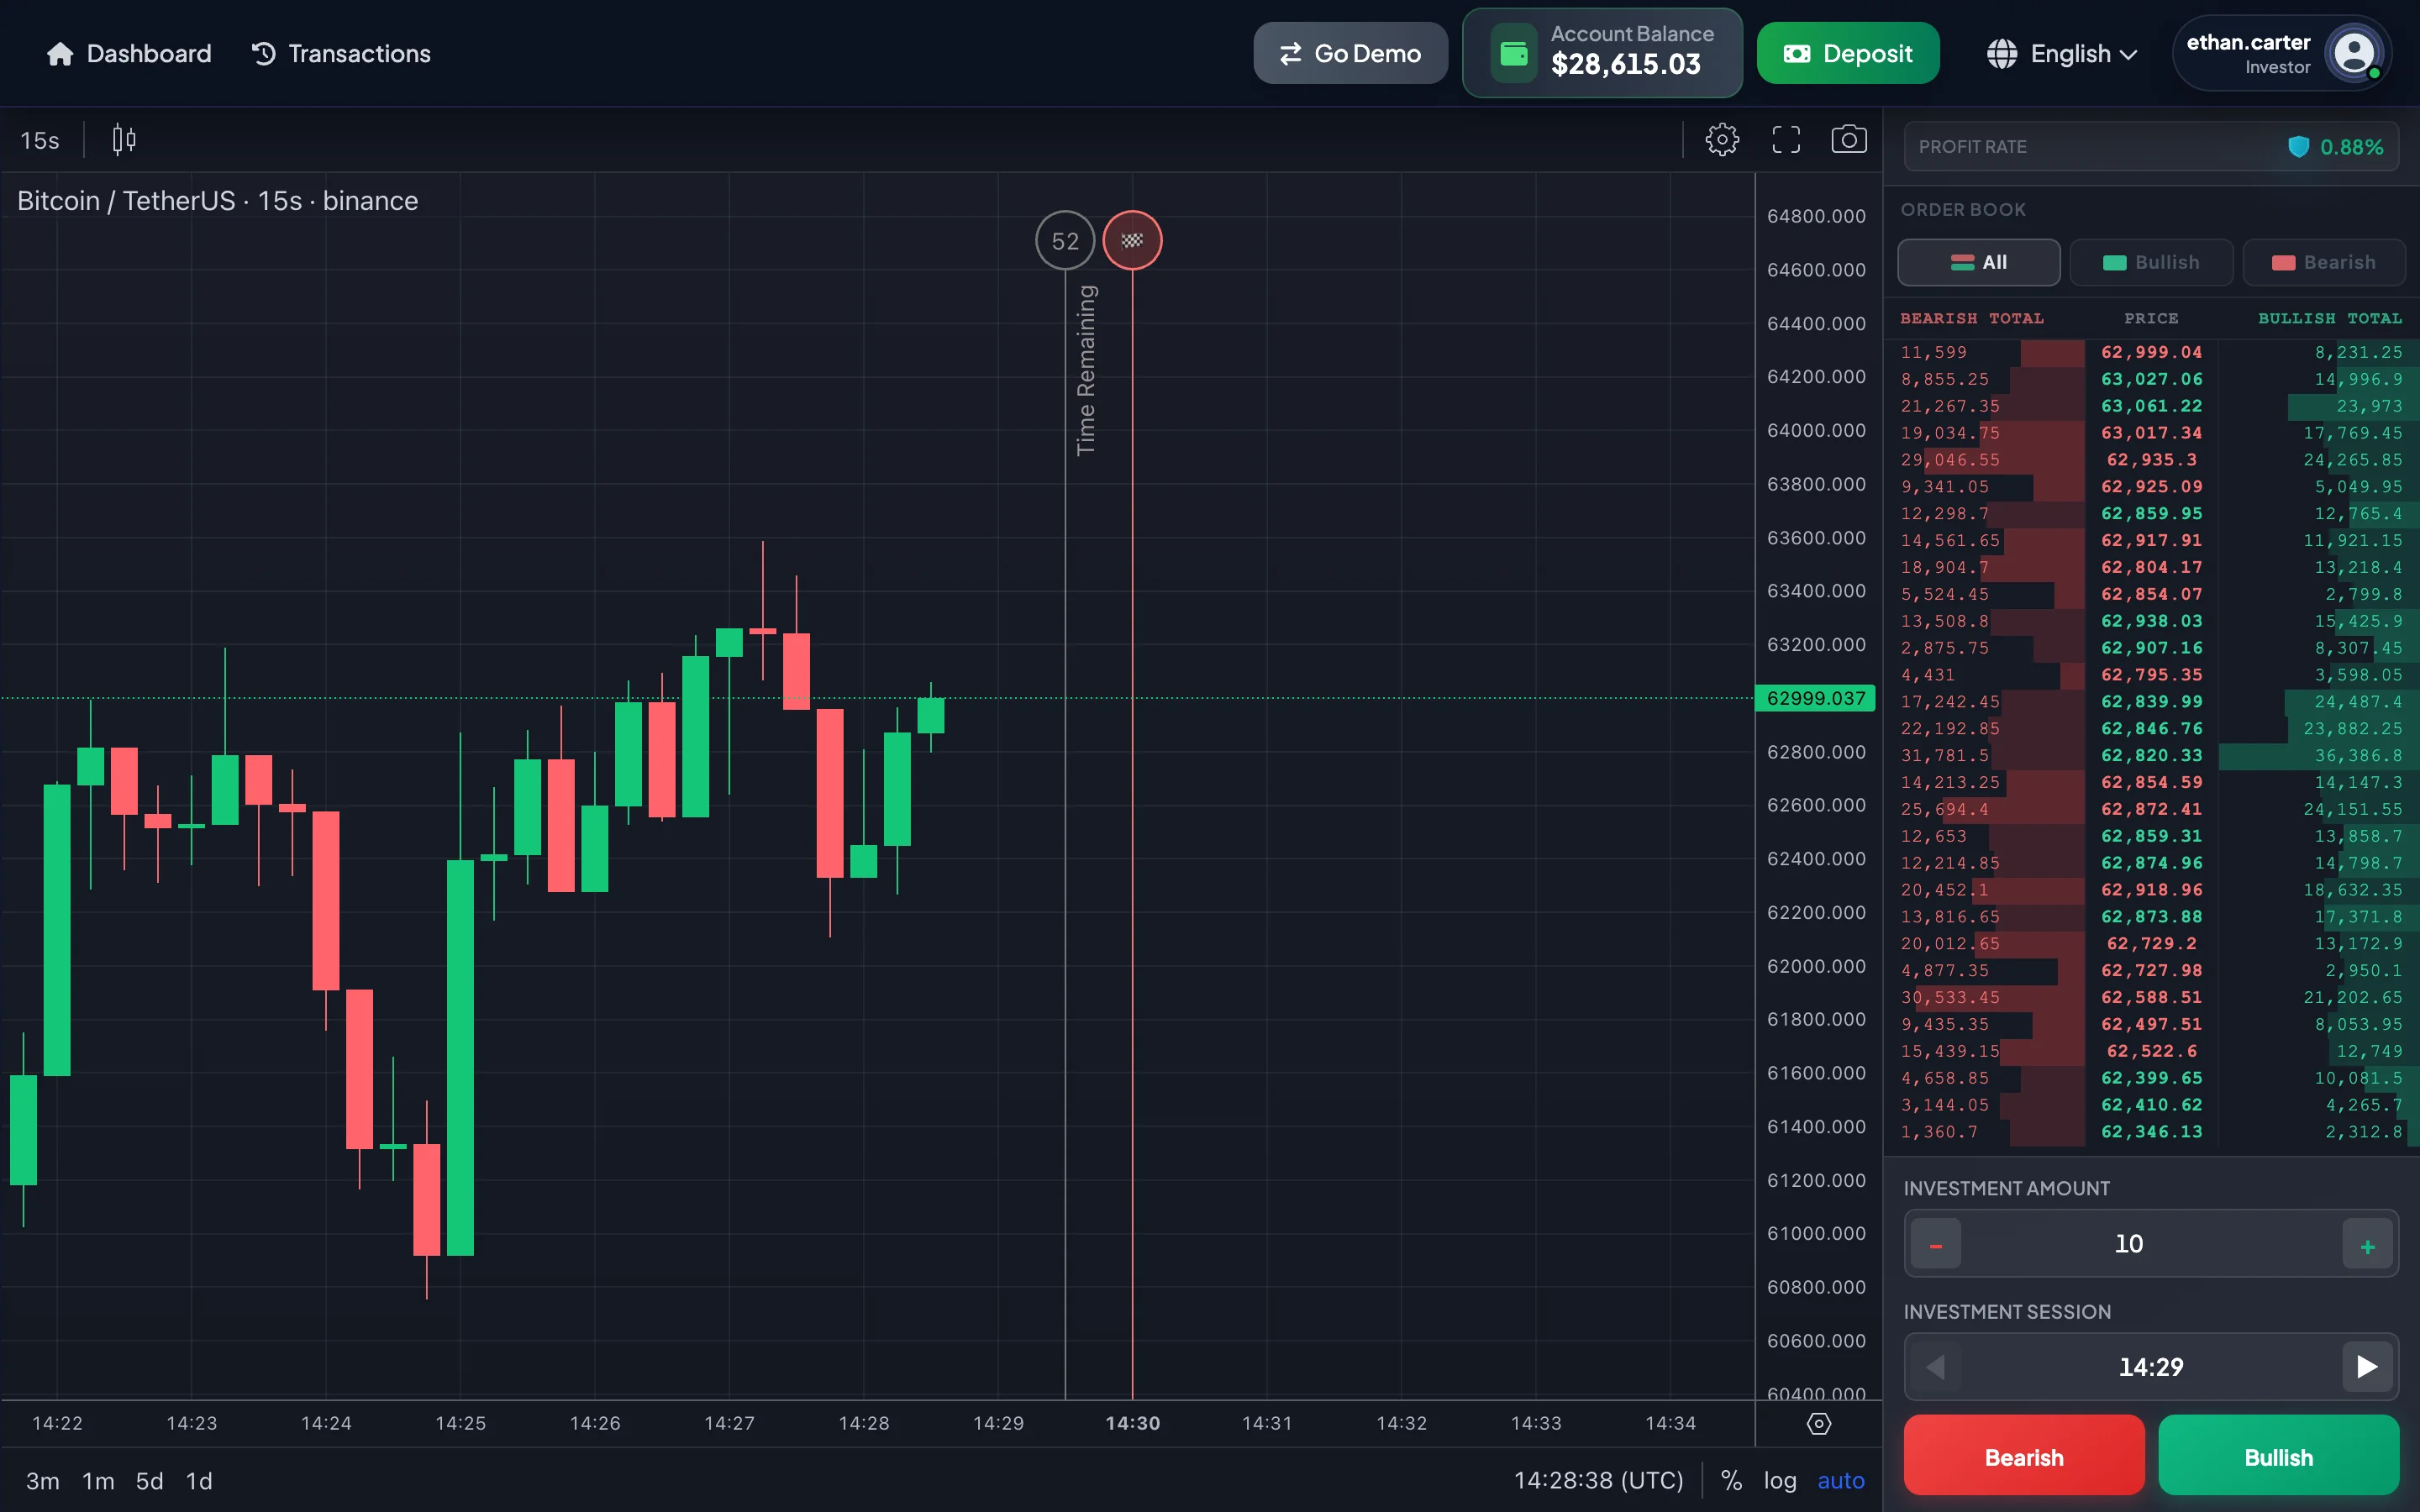Set chart range to 1m
Viewport: 2420px width, 1512px height.
click(98, 1481)
